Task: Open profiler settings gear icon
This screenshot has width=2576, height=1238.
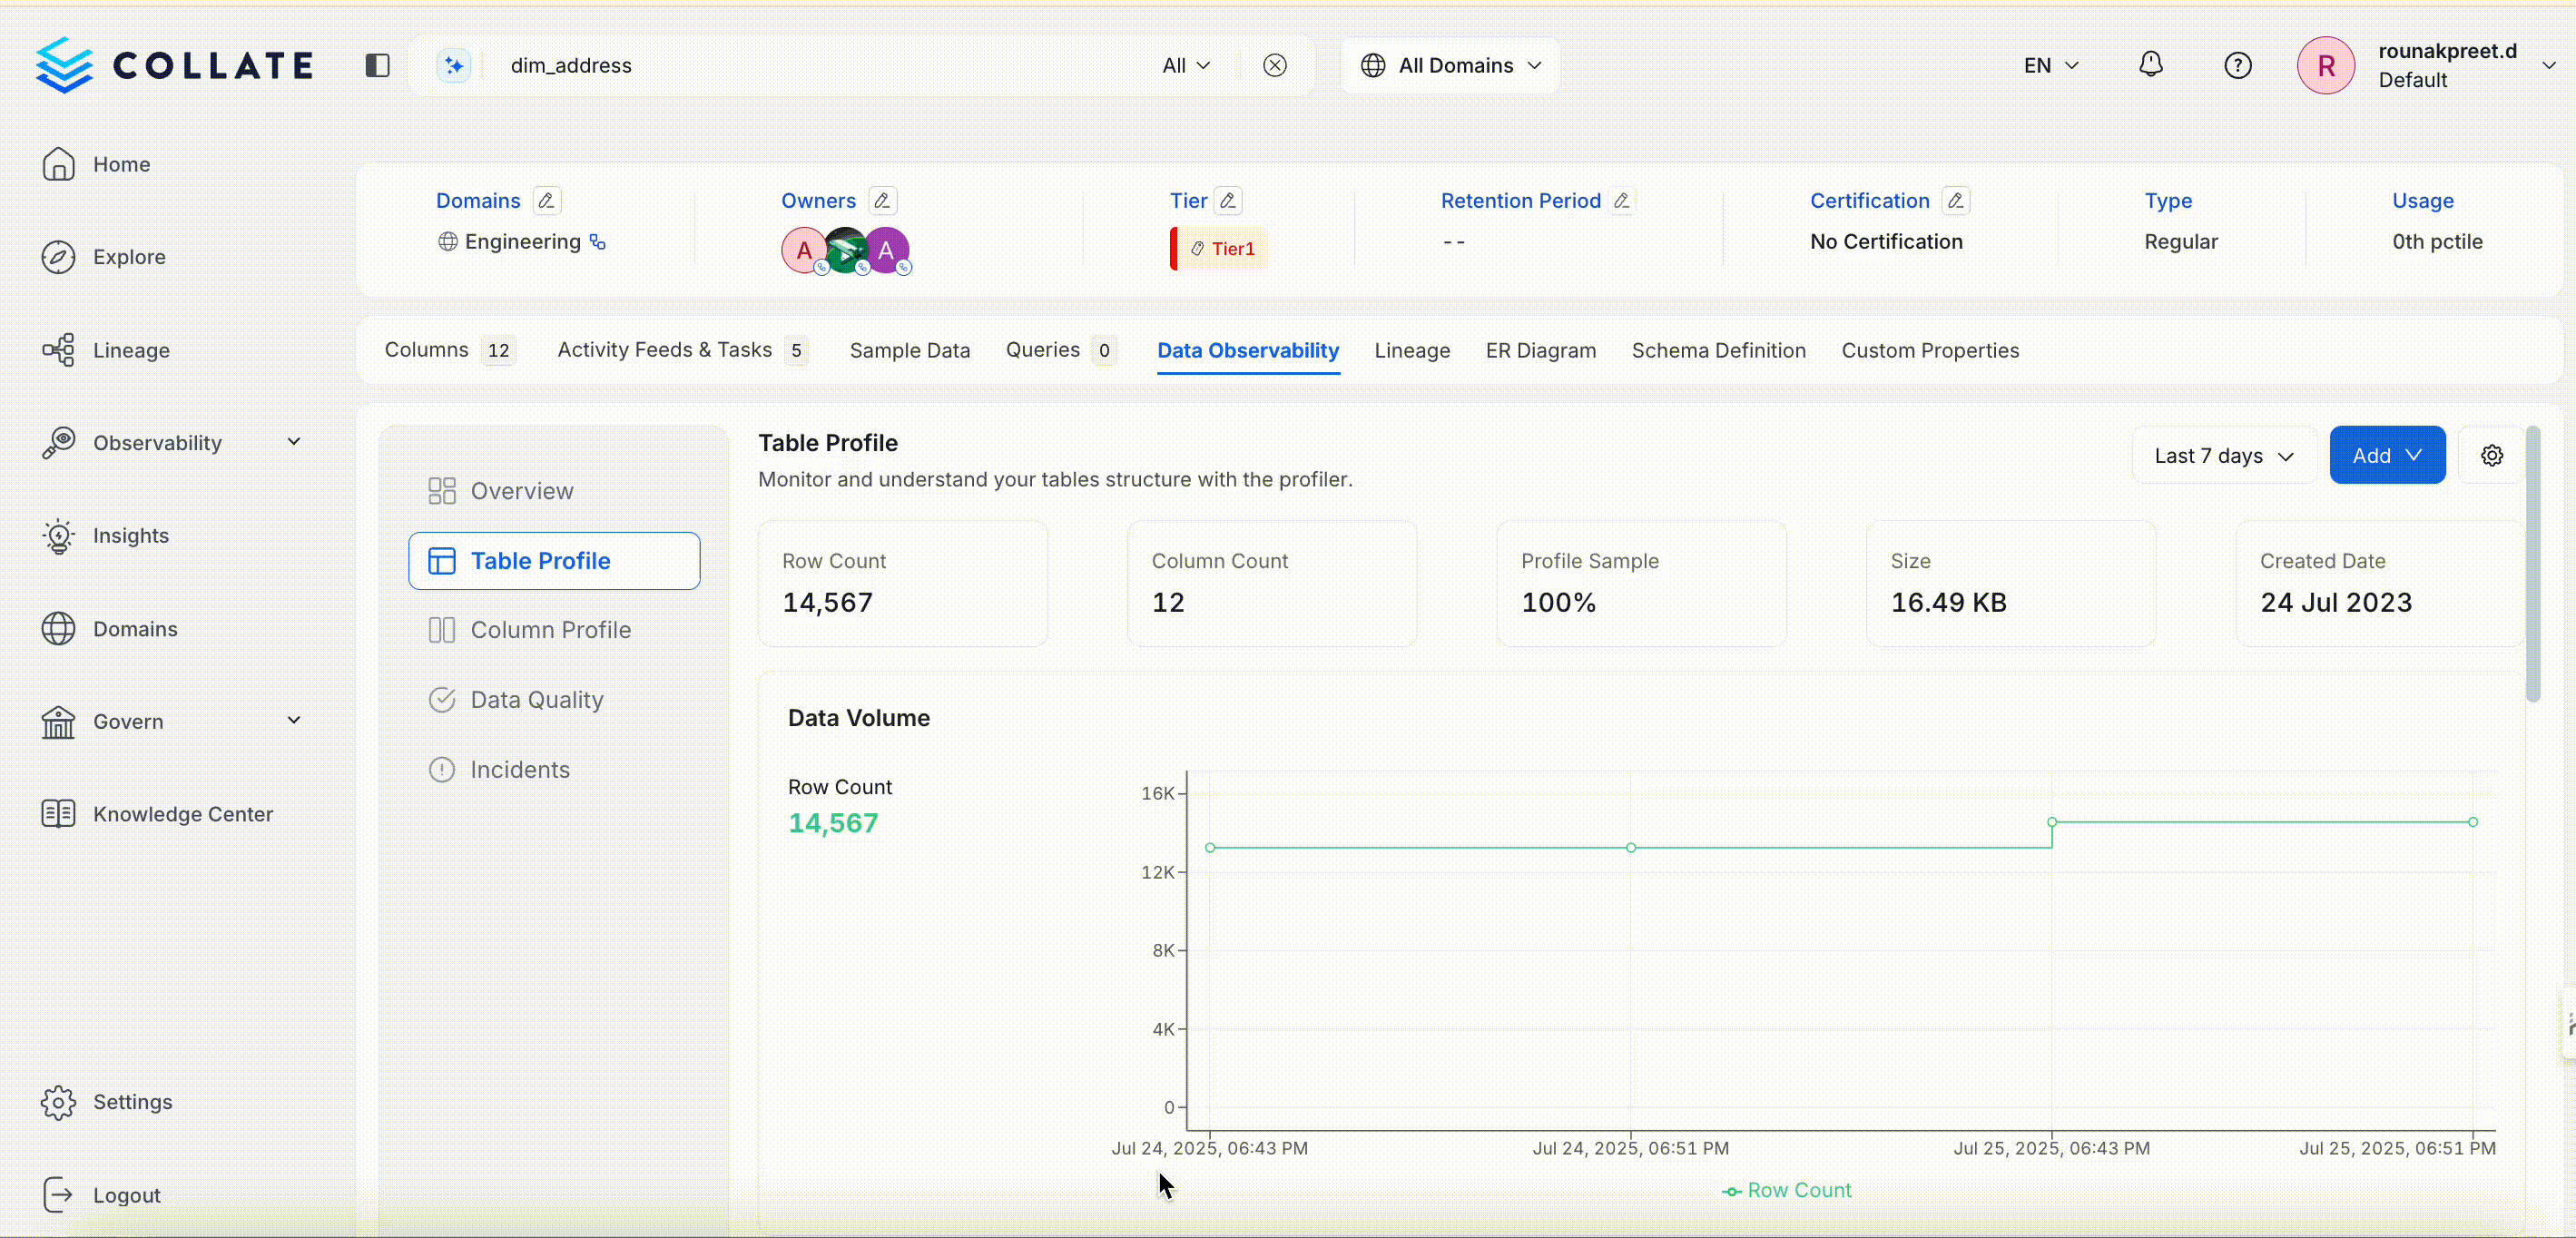Action: [x=2491, y=455]
